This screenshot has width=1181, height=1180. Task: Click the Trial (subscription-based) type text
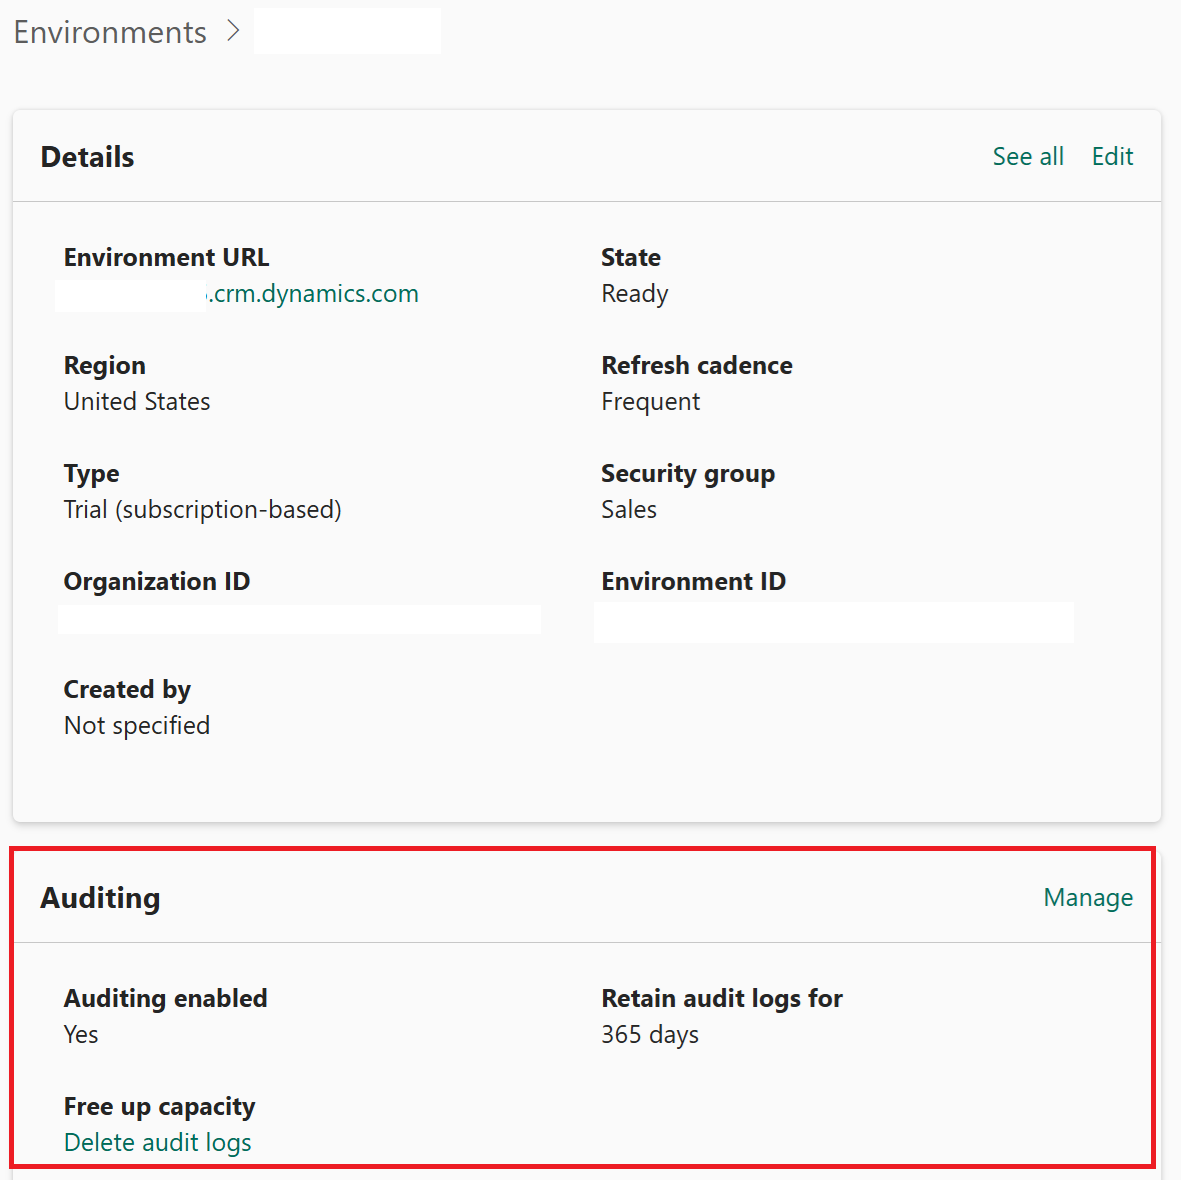point(203,510)
